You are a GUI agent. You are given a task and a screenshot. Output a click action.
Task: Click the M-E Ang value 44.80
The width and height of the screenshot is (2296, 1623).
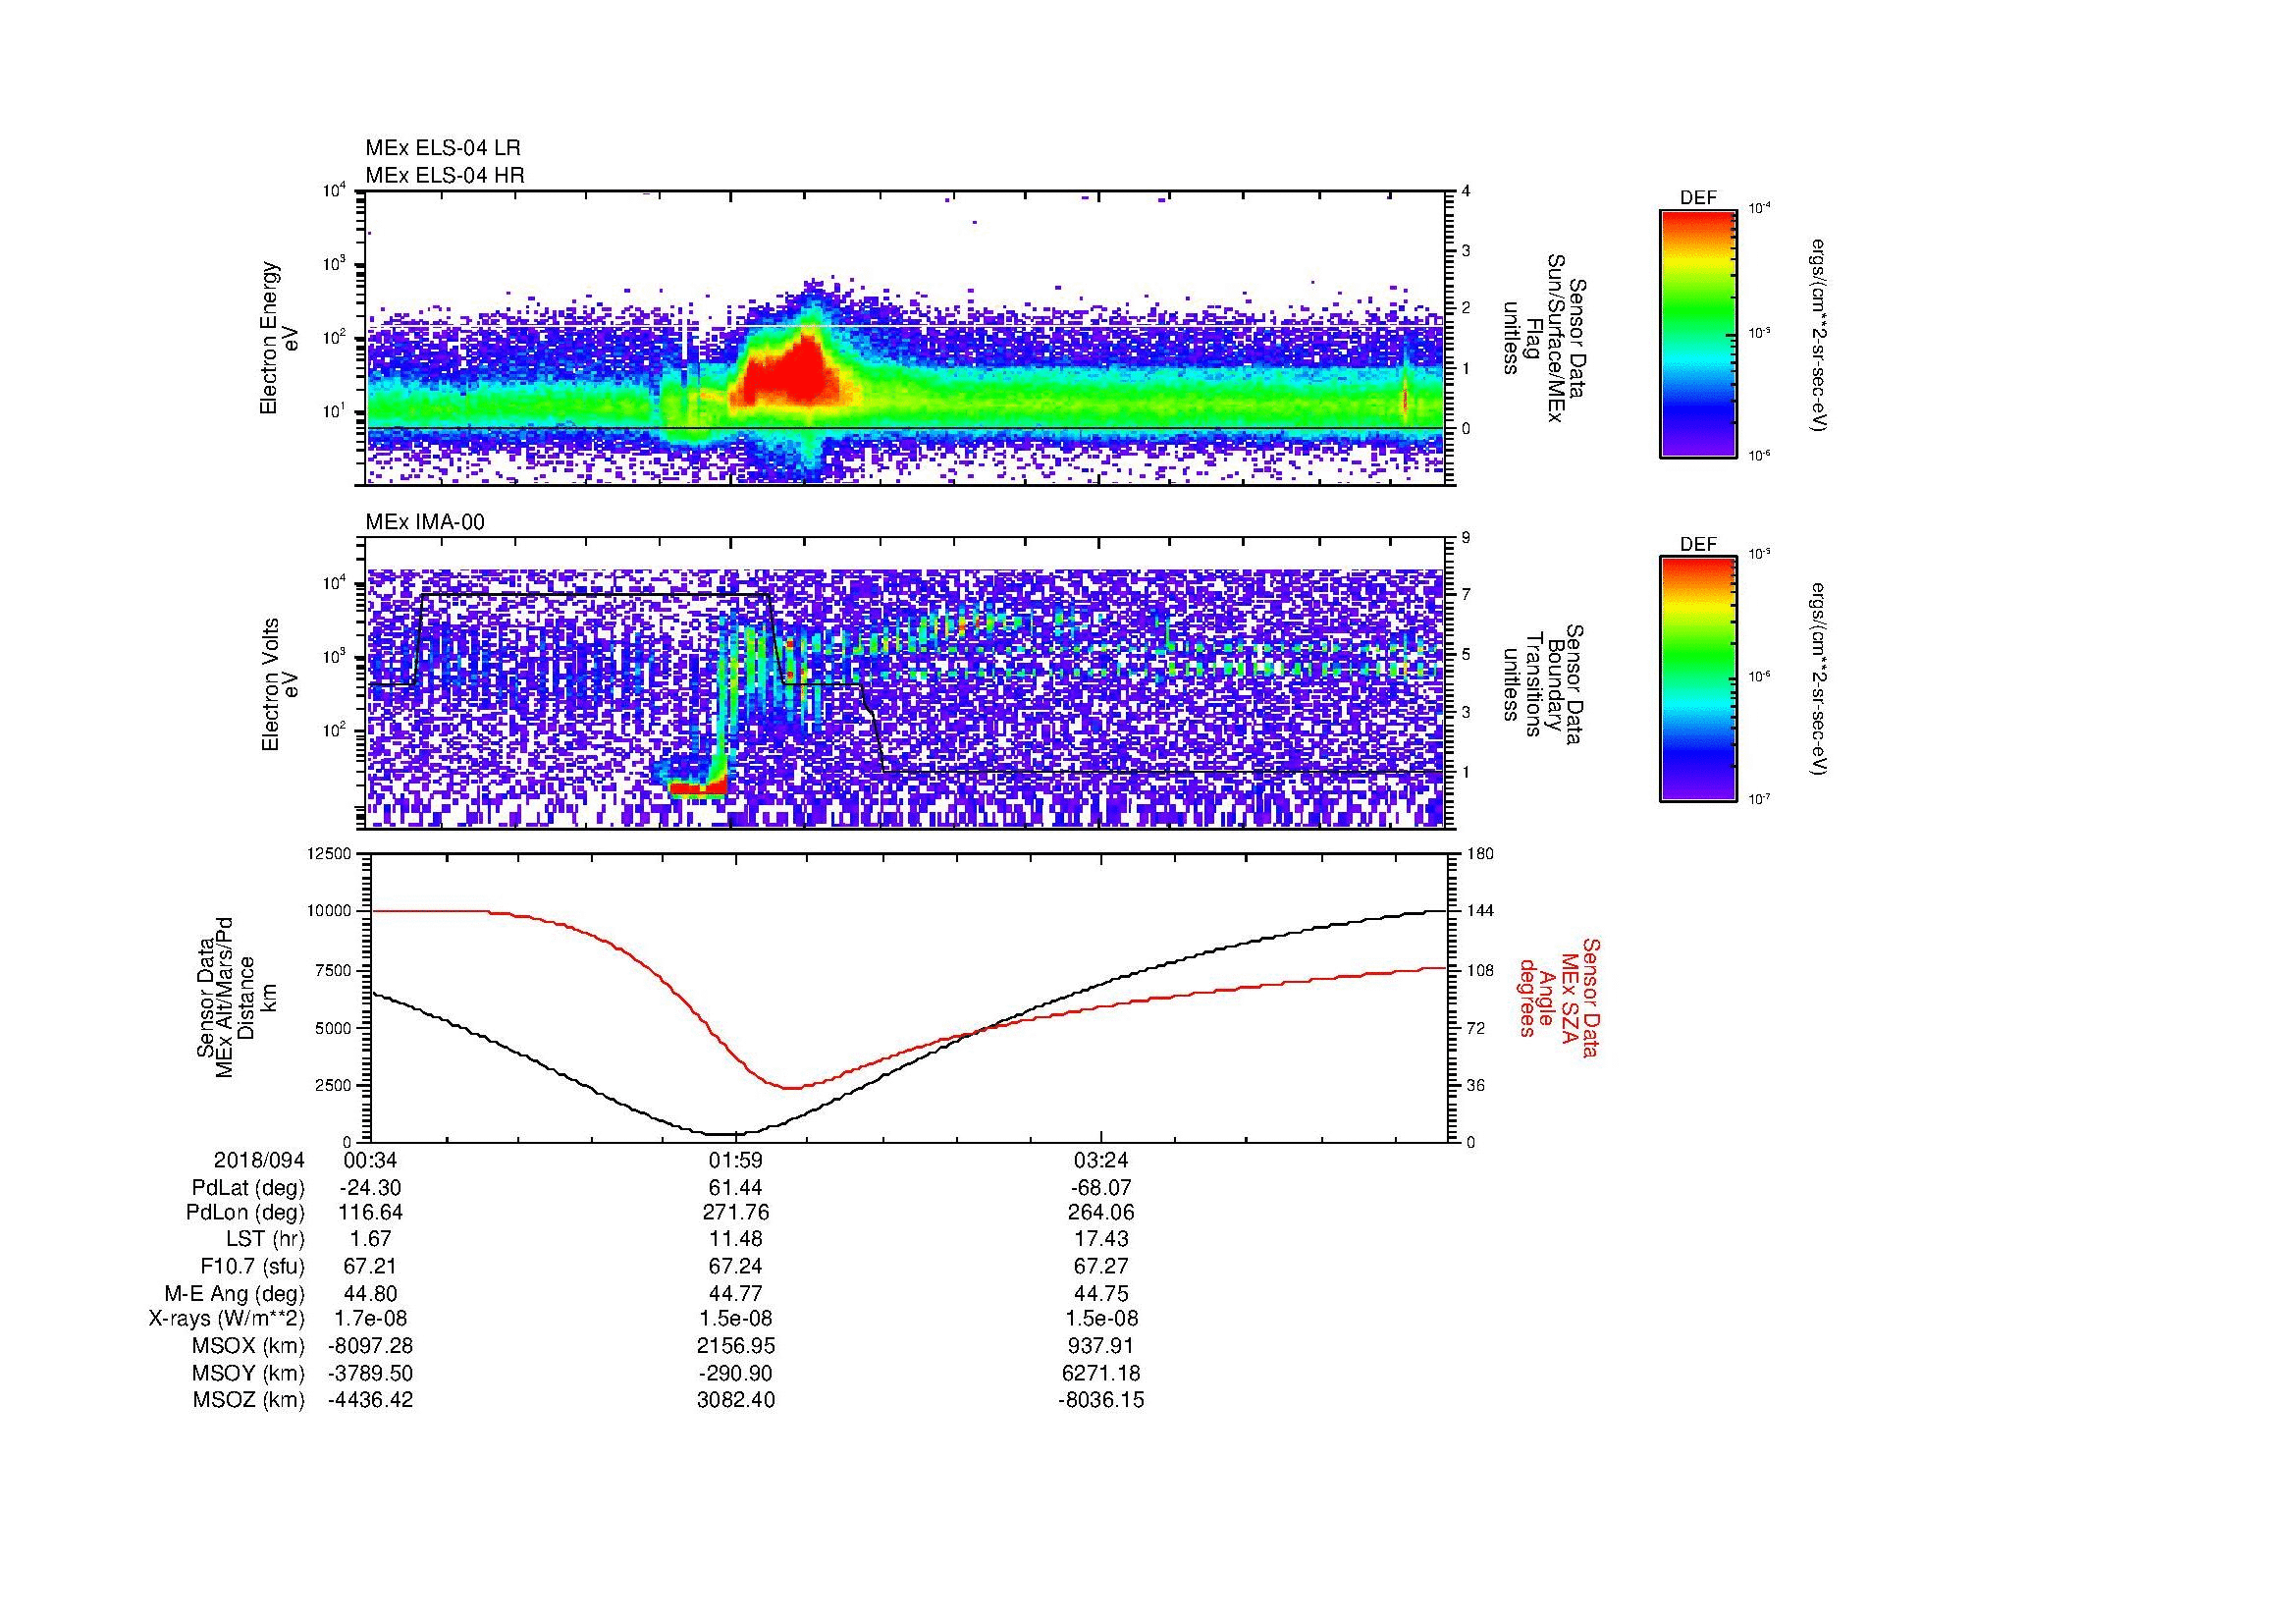(x=371, y=1293)
